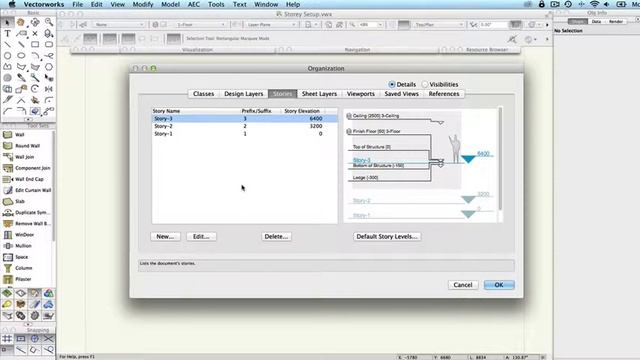Select the Rounded Rectangle tool

(x=49, y=44)
